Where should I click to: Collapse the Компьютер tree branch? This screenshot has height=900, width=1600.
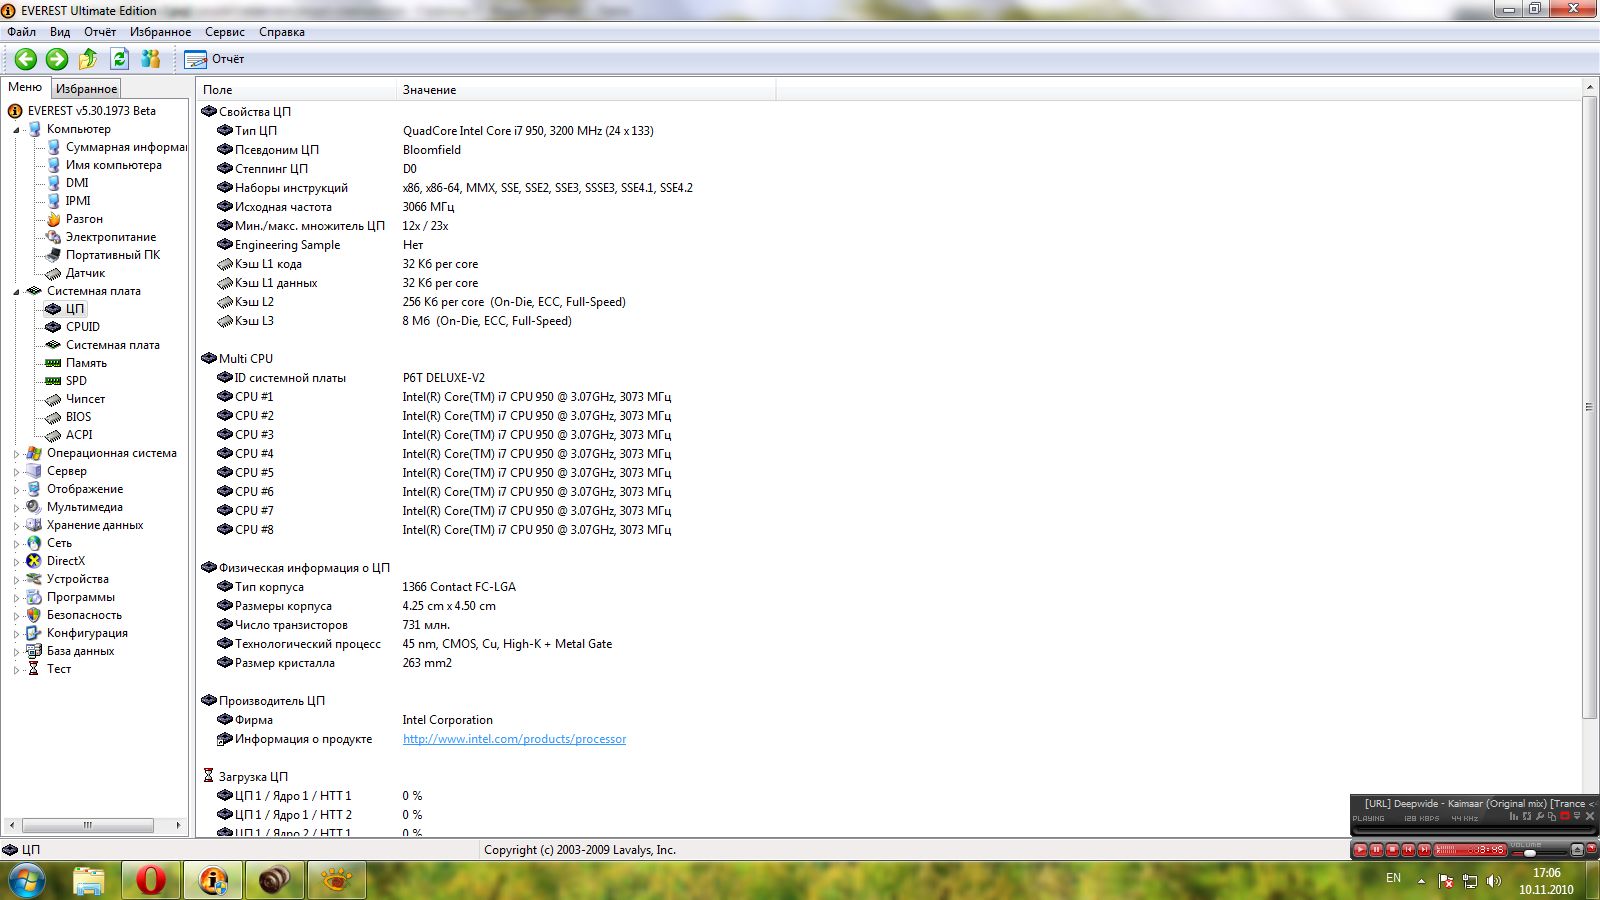(17, 130)
